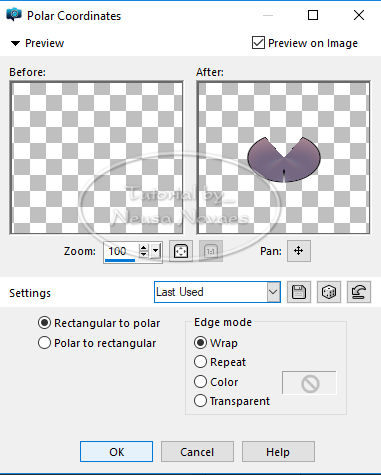Collapse the Preview section triangle
381x475 pixels.
(15, 43)
